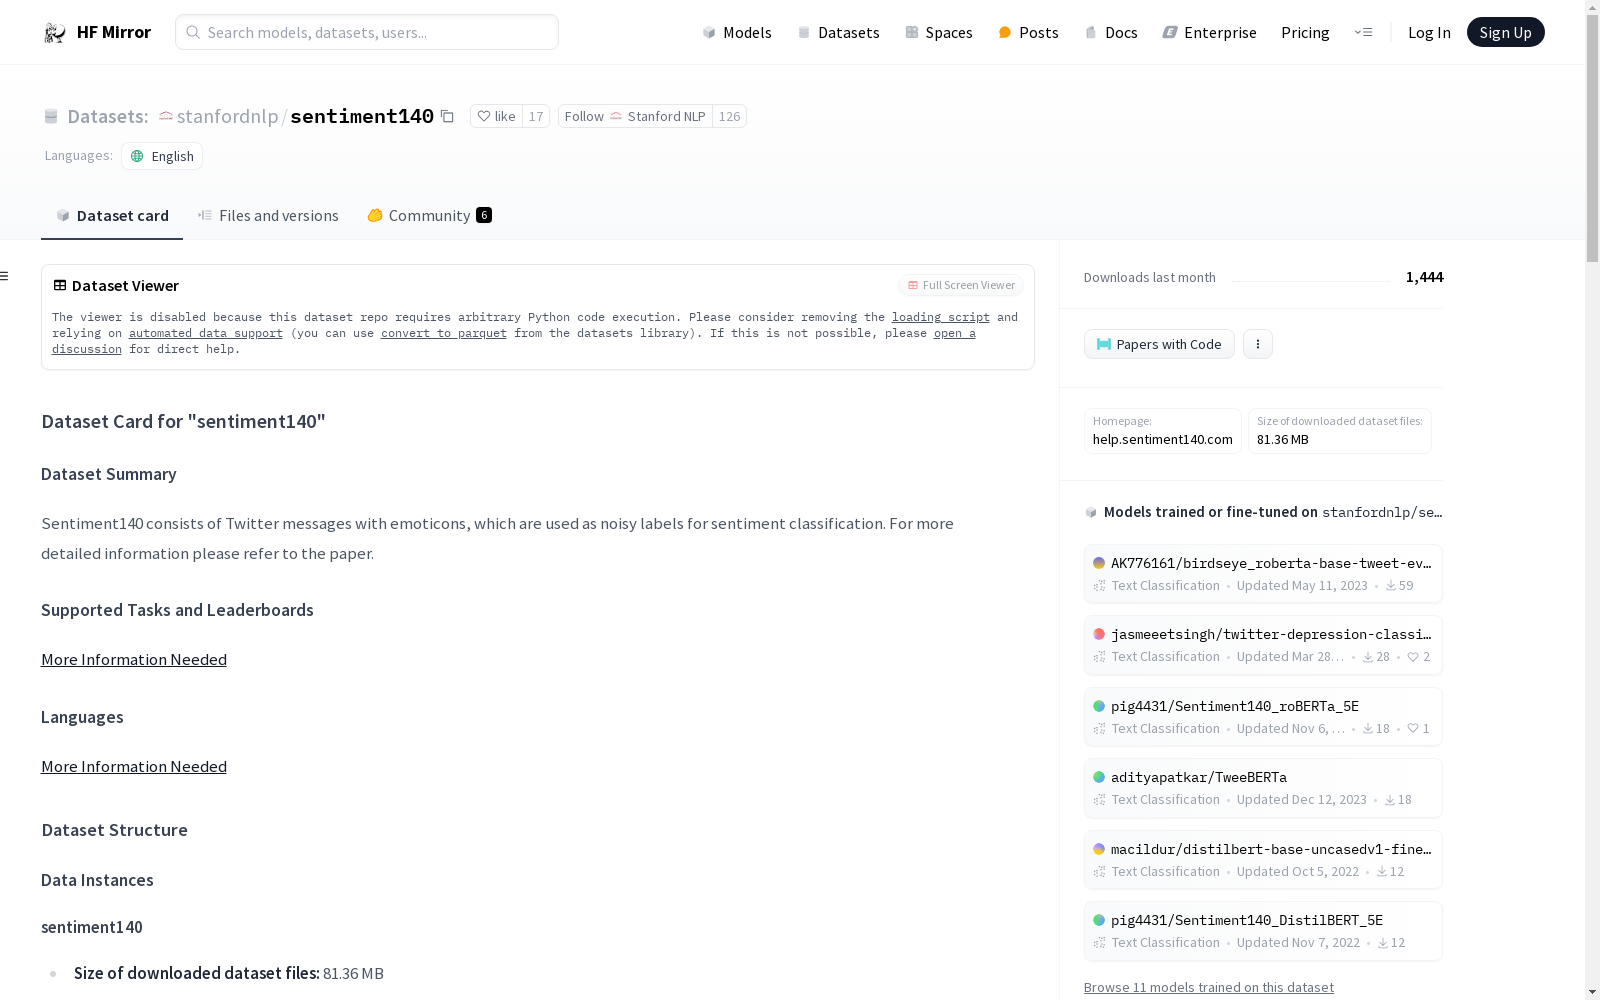This screenshot has height=1000, width=1600.
Task: Open AK776161/birdseye_roberta-base-tweet model card
Action: click(x=1263, y=574)
